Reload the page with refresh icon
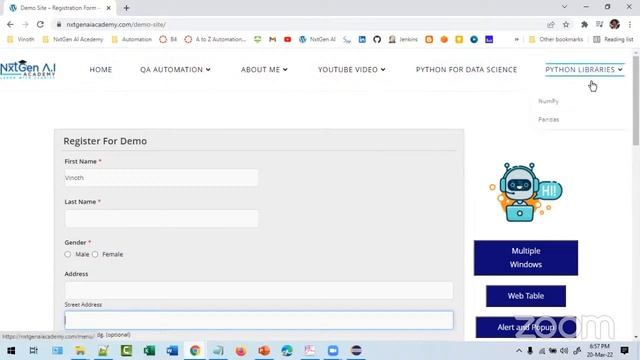This screenshot has width=640, height=360. click(x=40, y=24)
